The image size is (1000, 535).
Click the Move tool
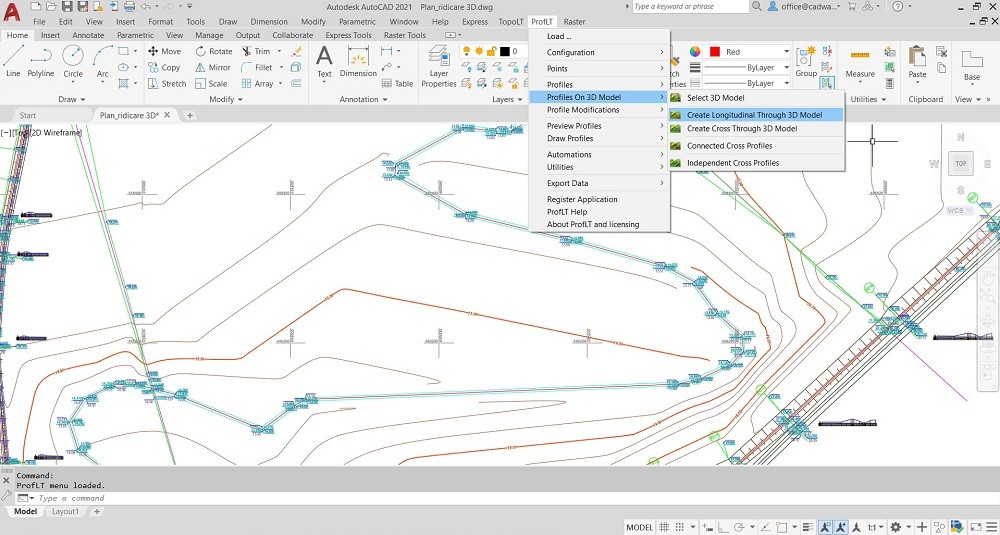click(165, 51)
